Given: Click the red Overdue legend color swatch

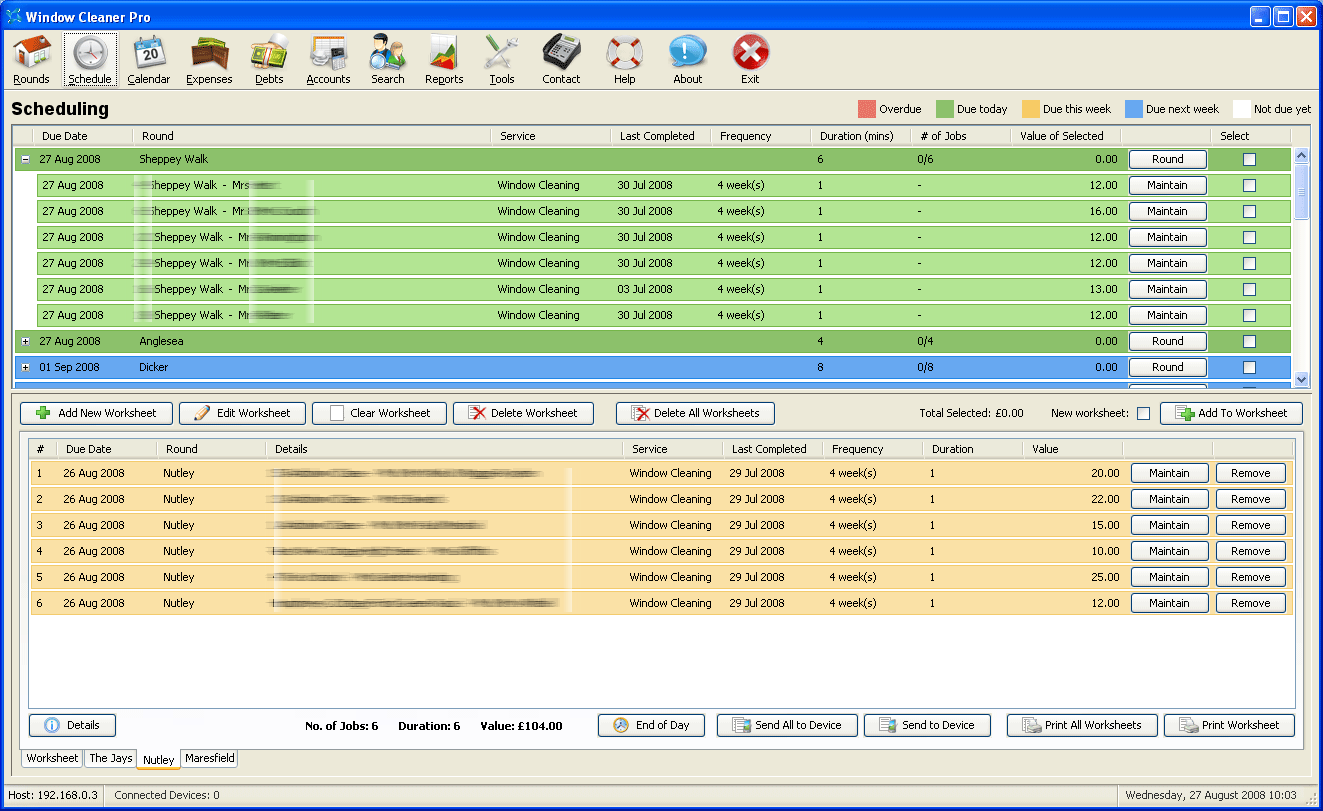Looking at the screenshot, I should point(866,109).
